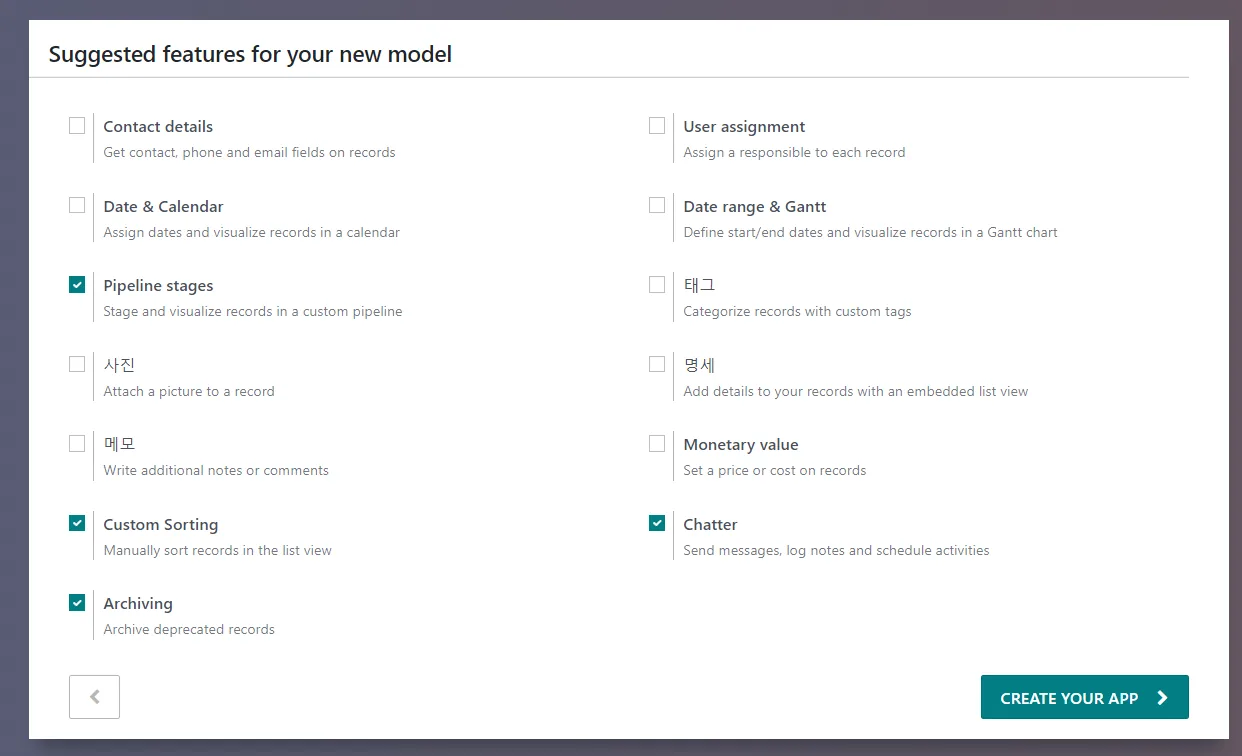
Task: Enable the Contact details checkbox
Action: pos(77,126)
